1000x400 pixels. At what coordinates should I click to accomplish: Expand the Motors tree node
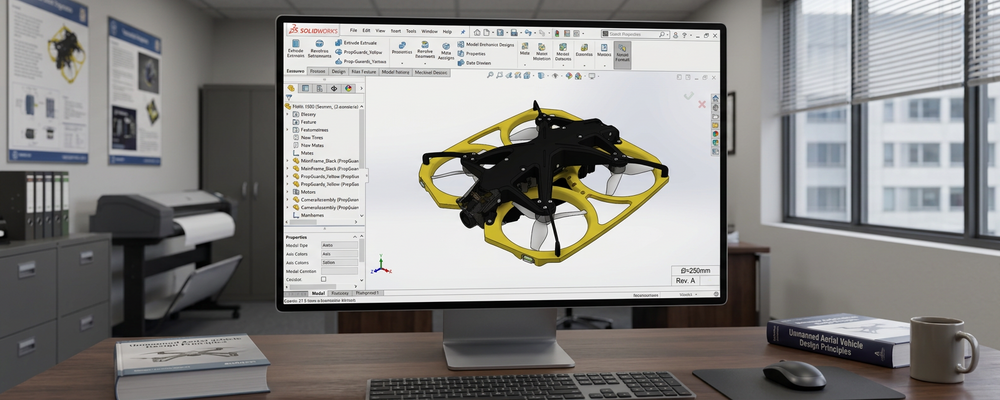click(x=287, y=191)
